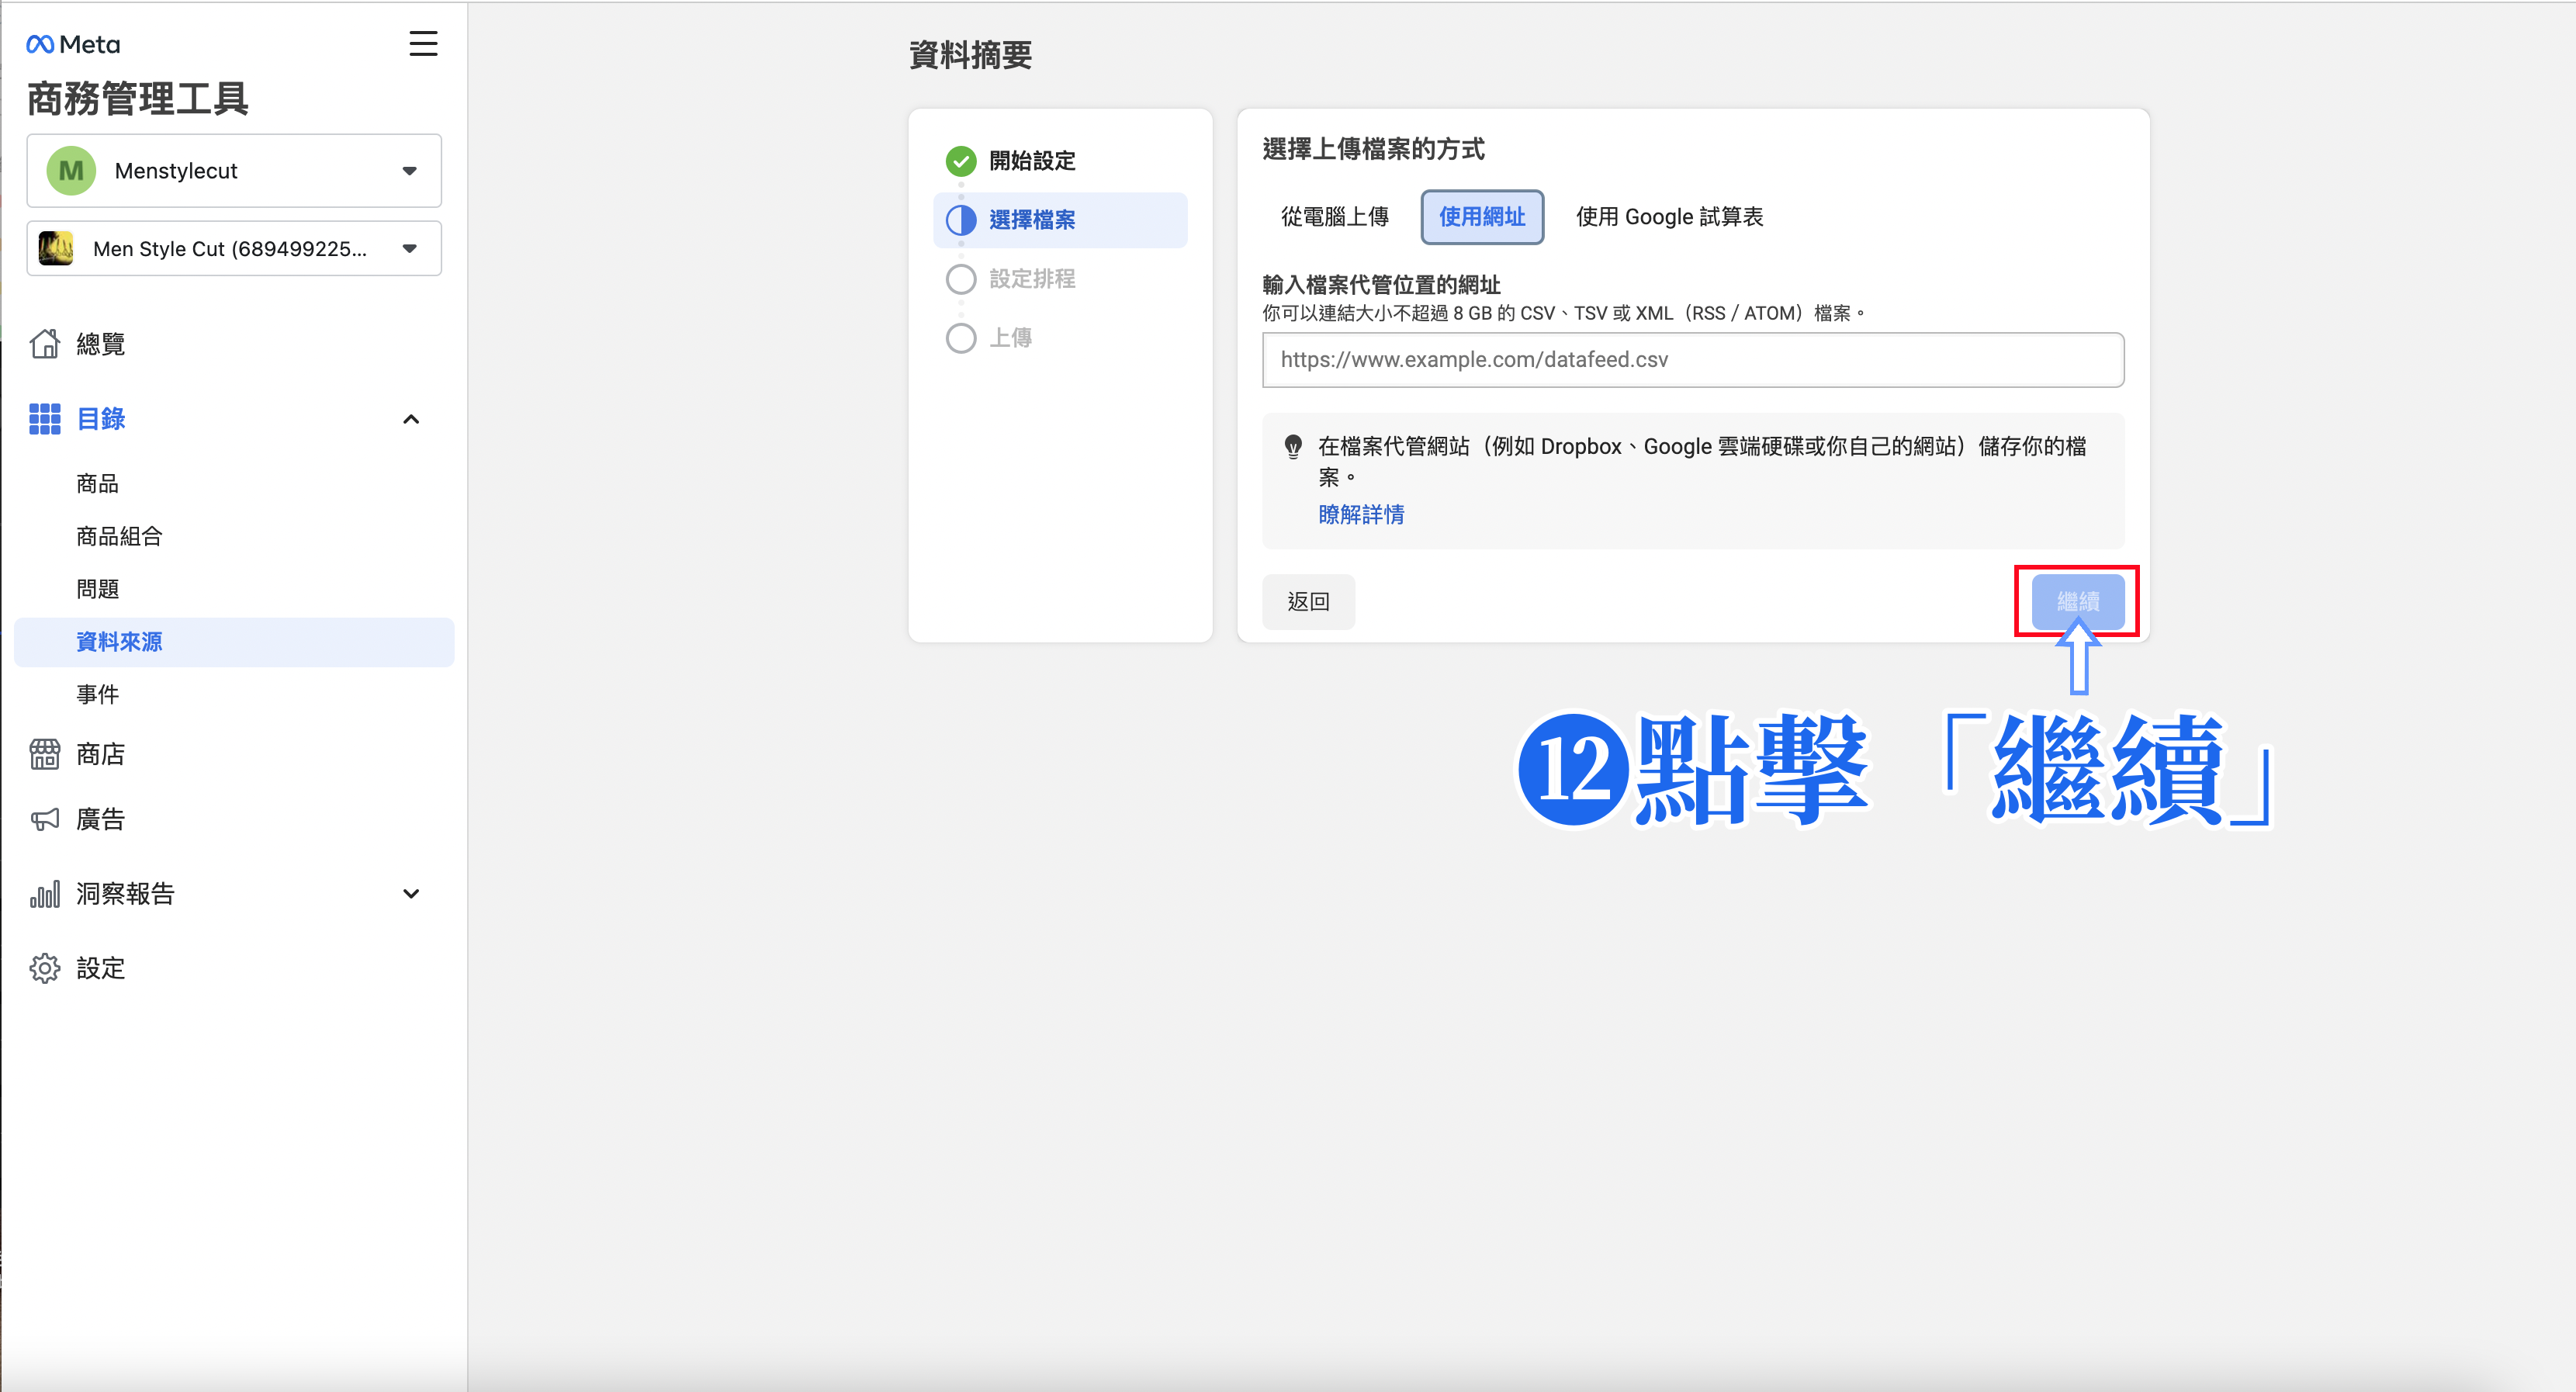
Task: Go to 商店 in the sidebar
Action: click(100, 754)
